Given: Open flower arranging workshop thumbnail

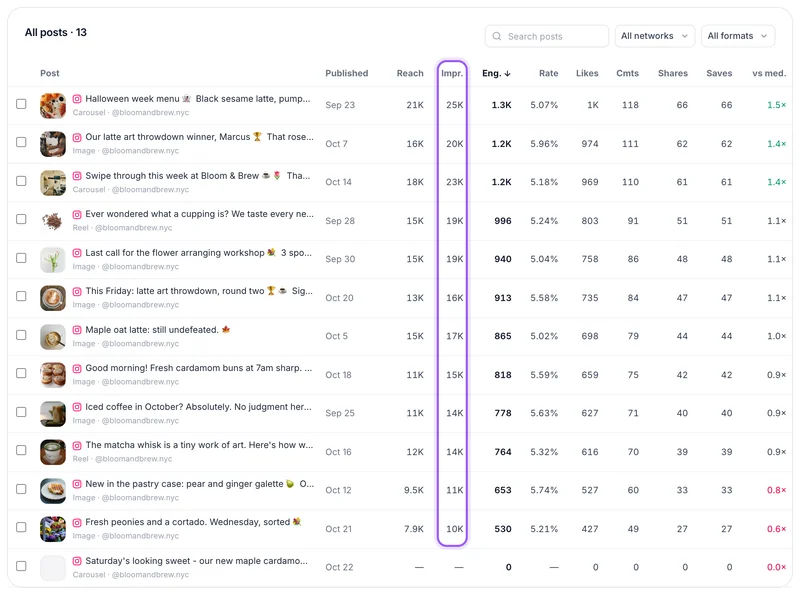Looking at the screenshot, I should (53, 260).
